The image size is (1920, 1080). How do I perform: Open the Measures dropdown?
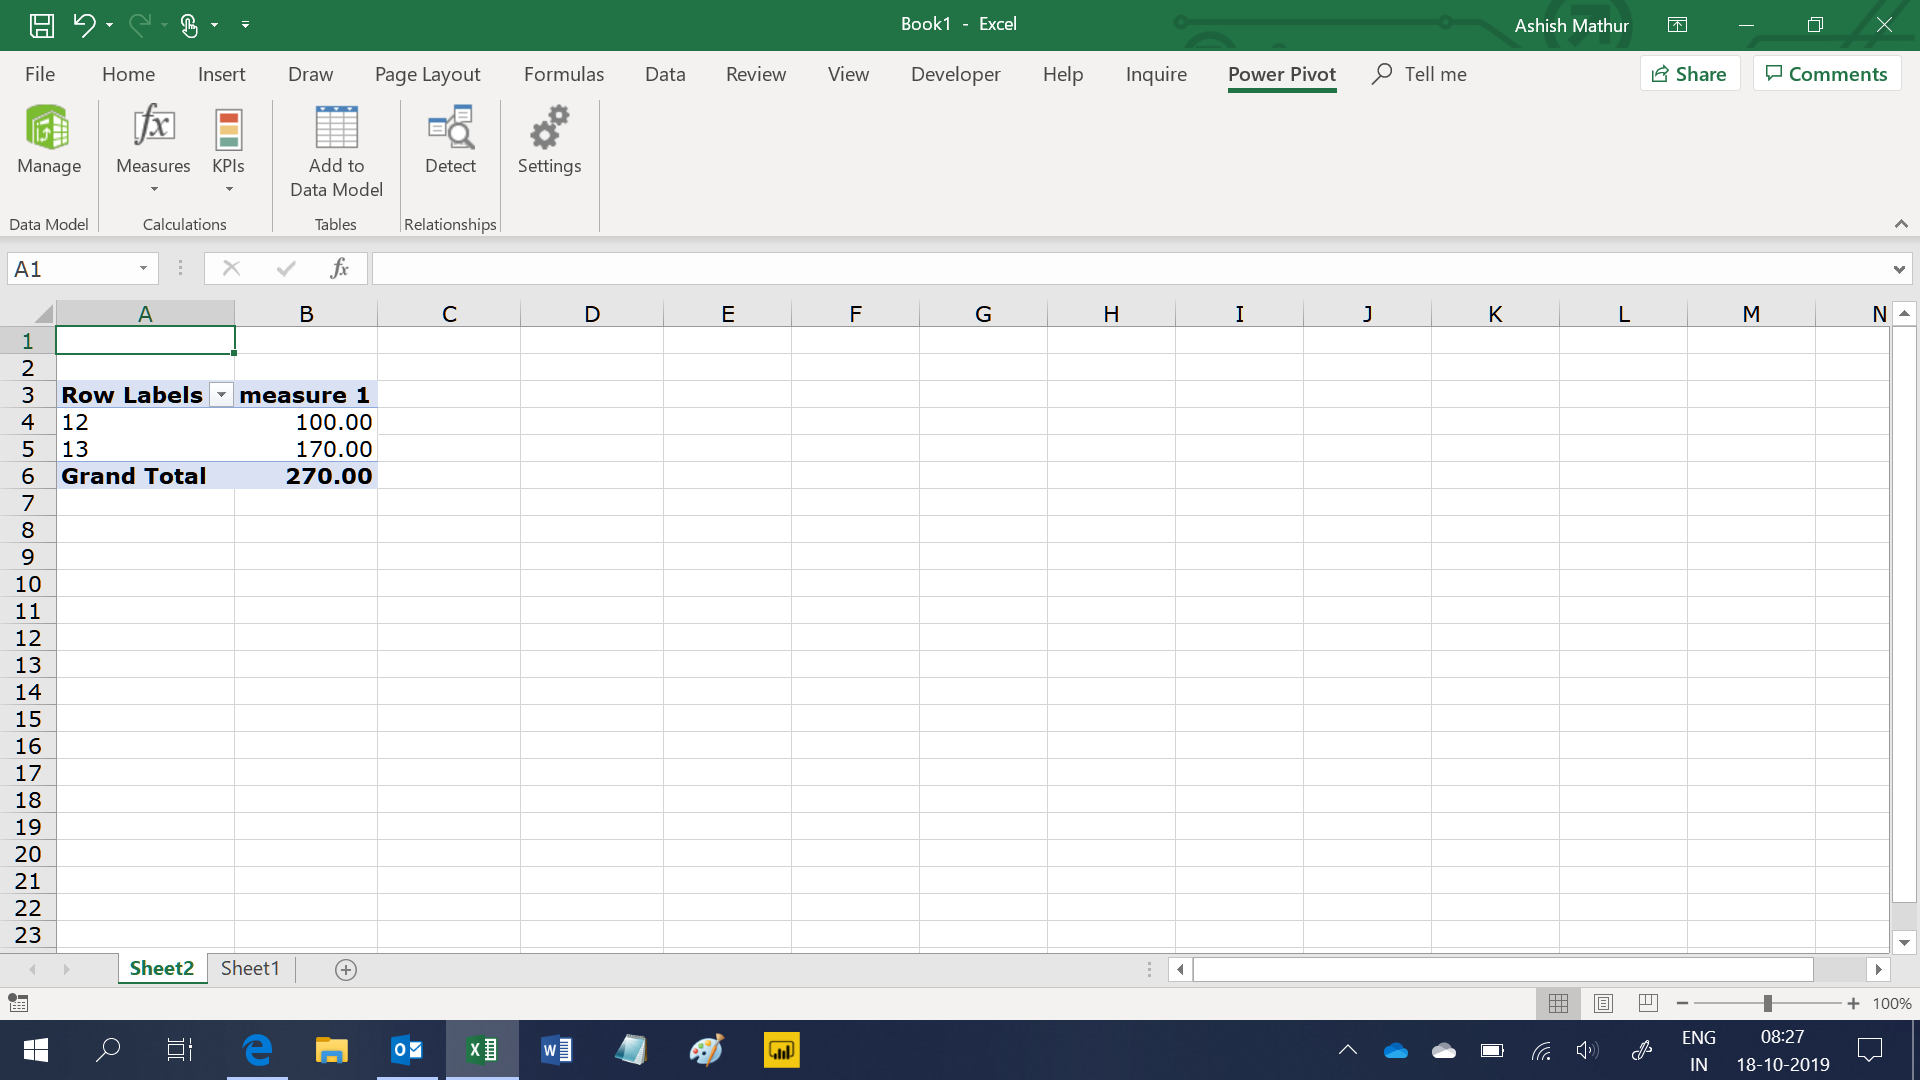tap(153, 150)
